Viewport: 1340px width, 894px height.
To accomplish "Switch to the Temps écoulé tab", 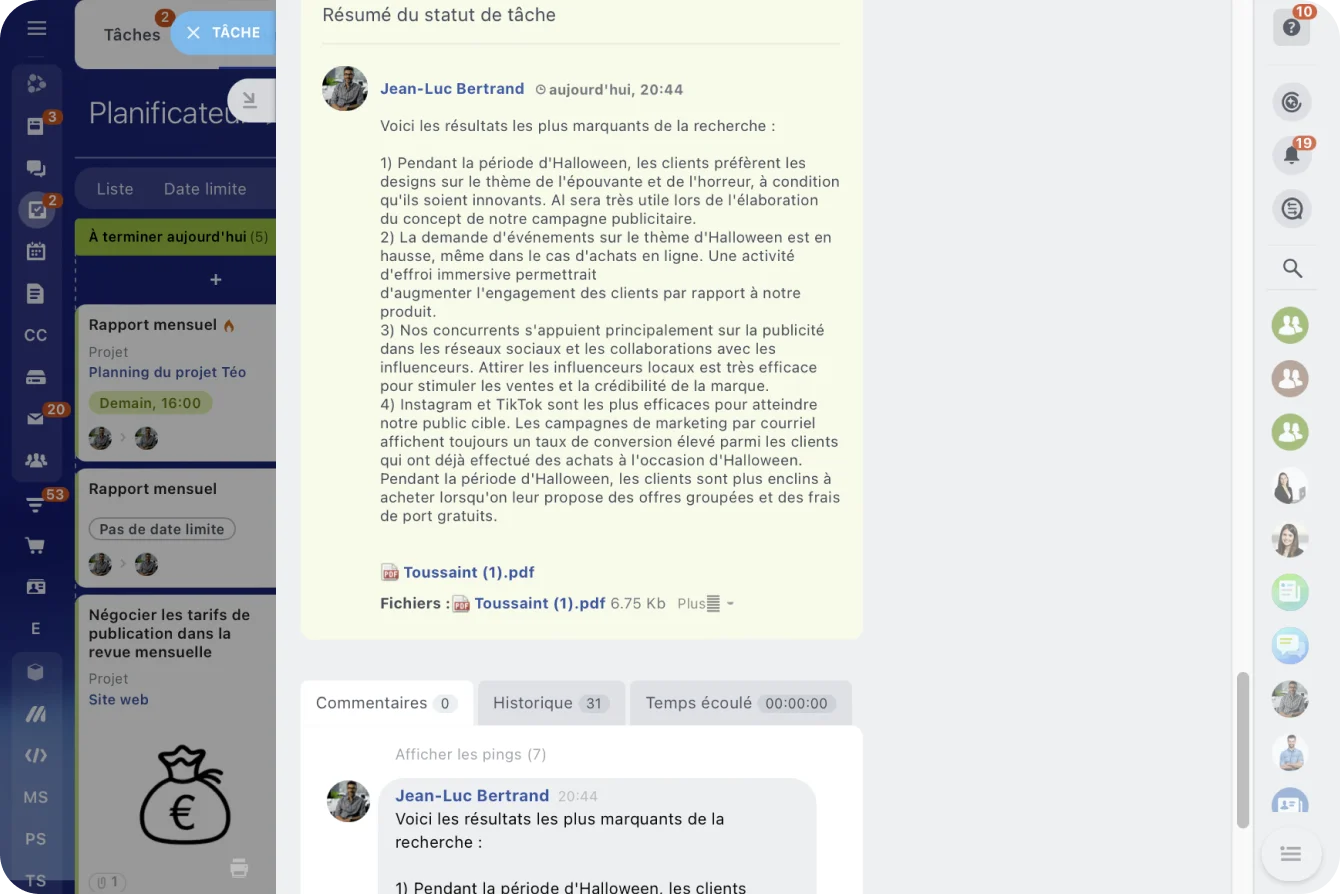I will (740, 703).
